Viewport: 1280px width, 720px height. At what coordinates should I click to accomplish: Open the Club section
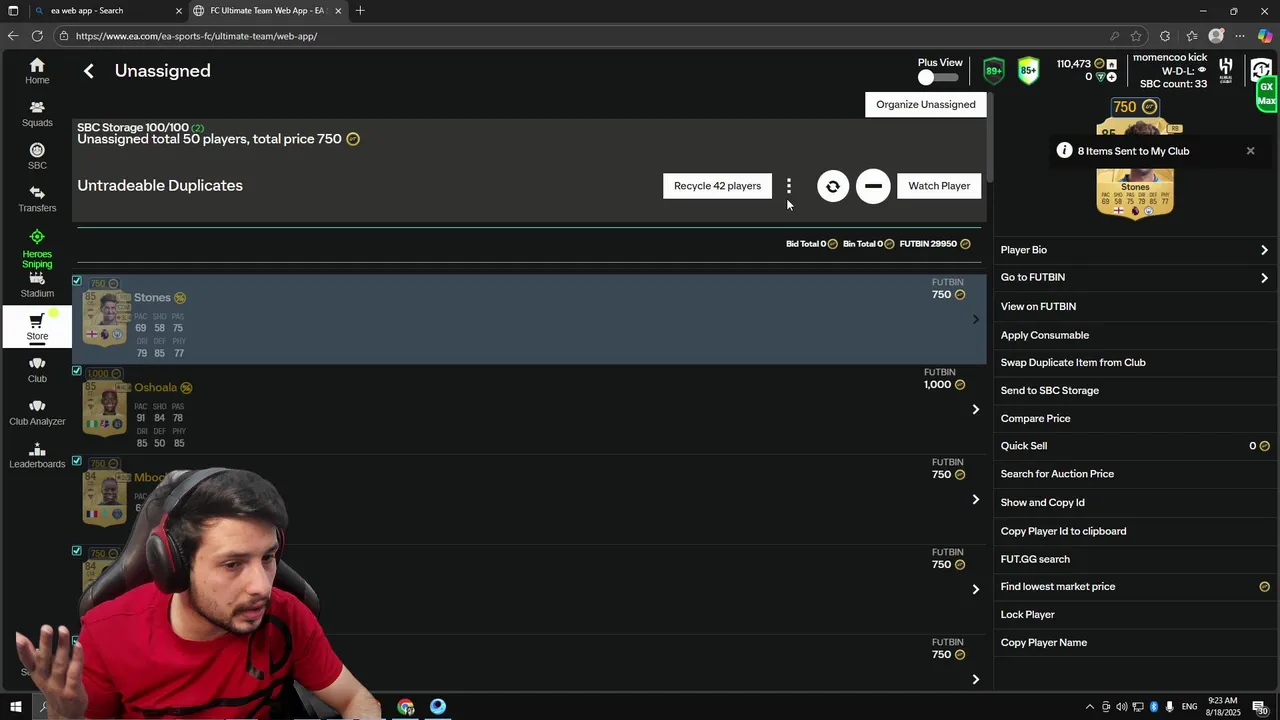click(37, 370)
